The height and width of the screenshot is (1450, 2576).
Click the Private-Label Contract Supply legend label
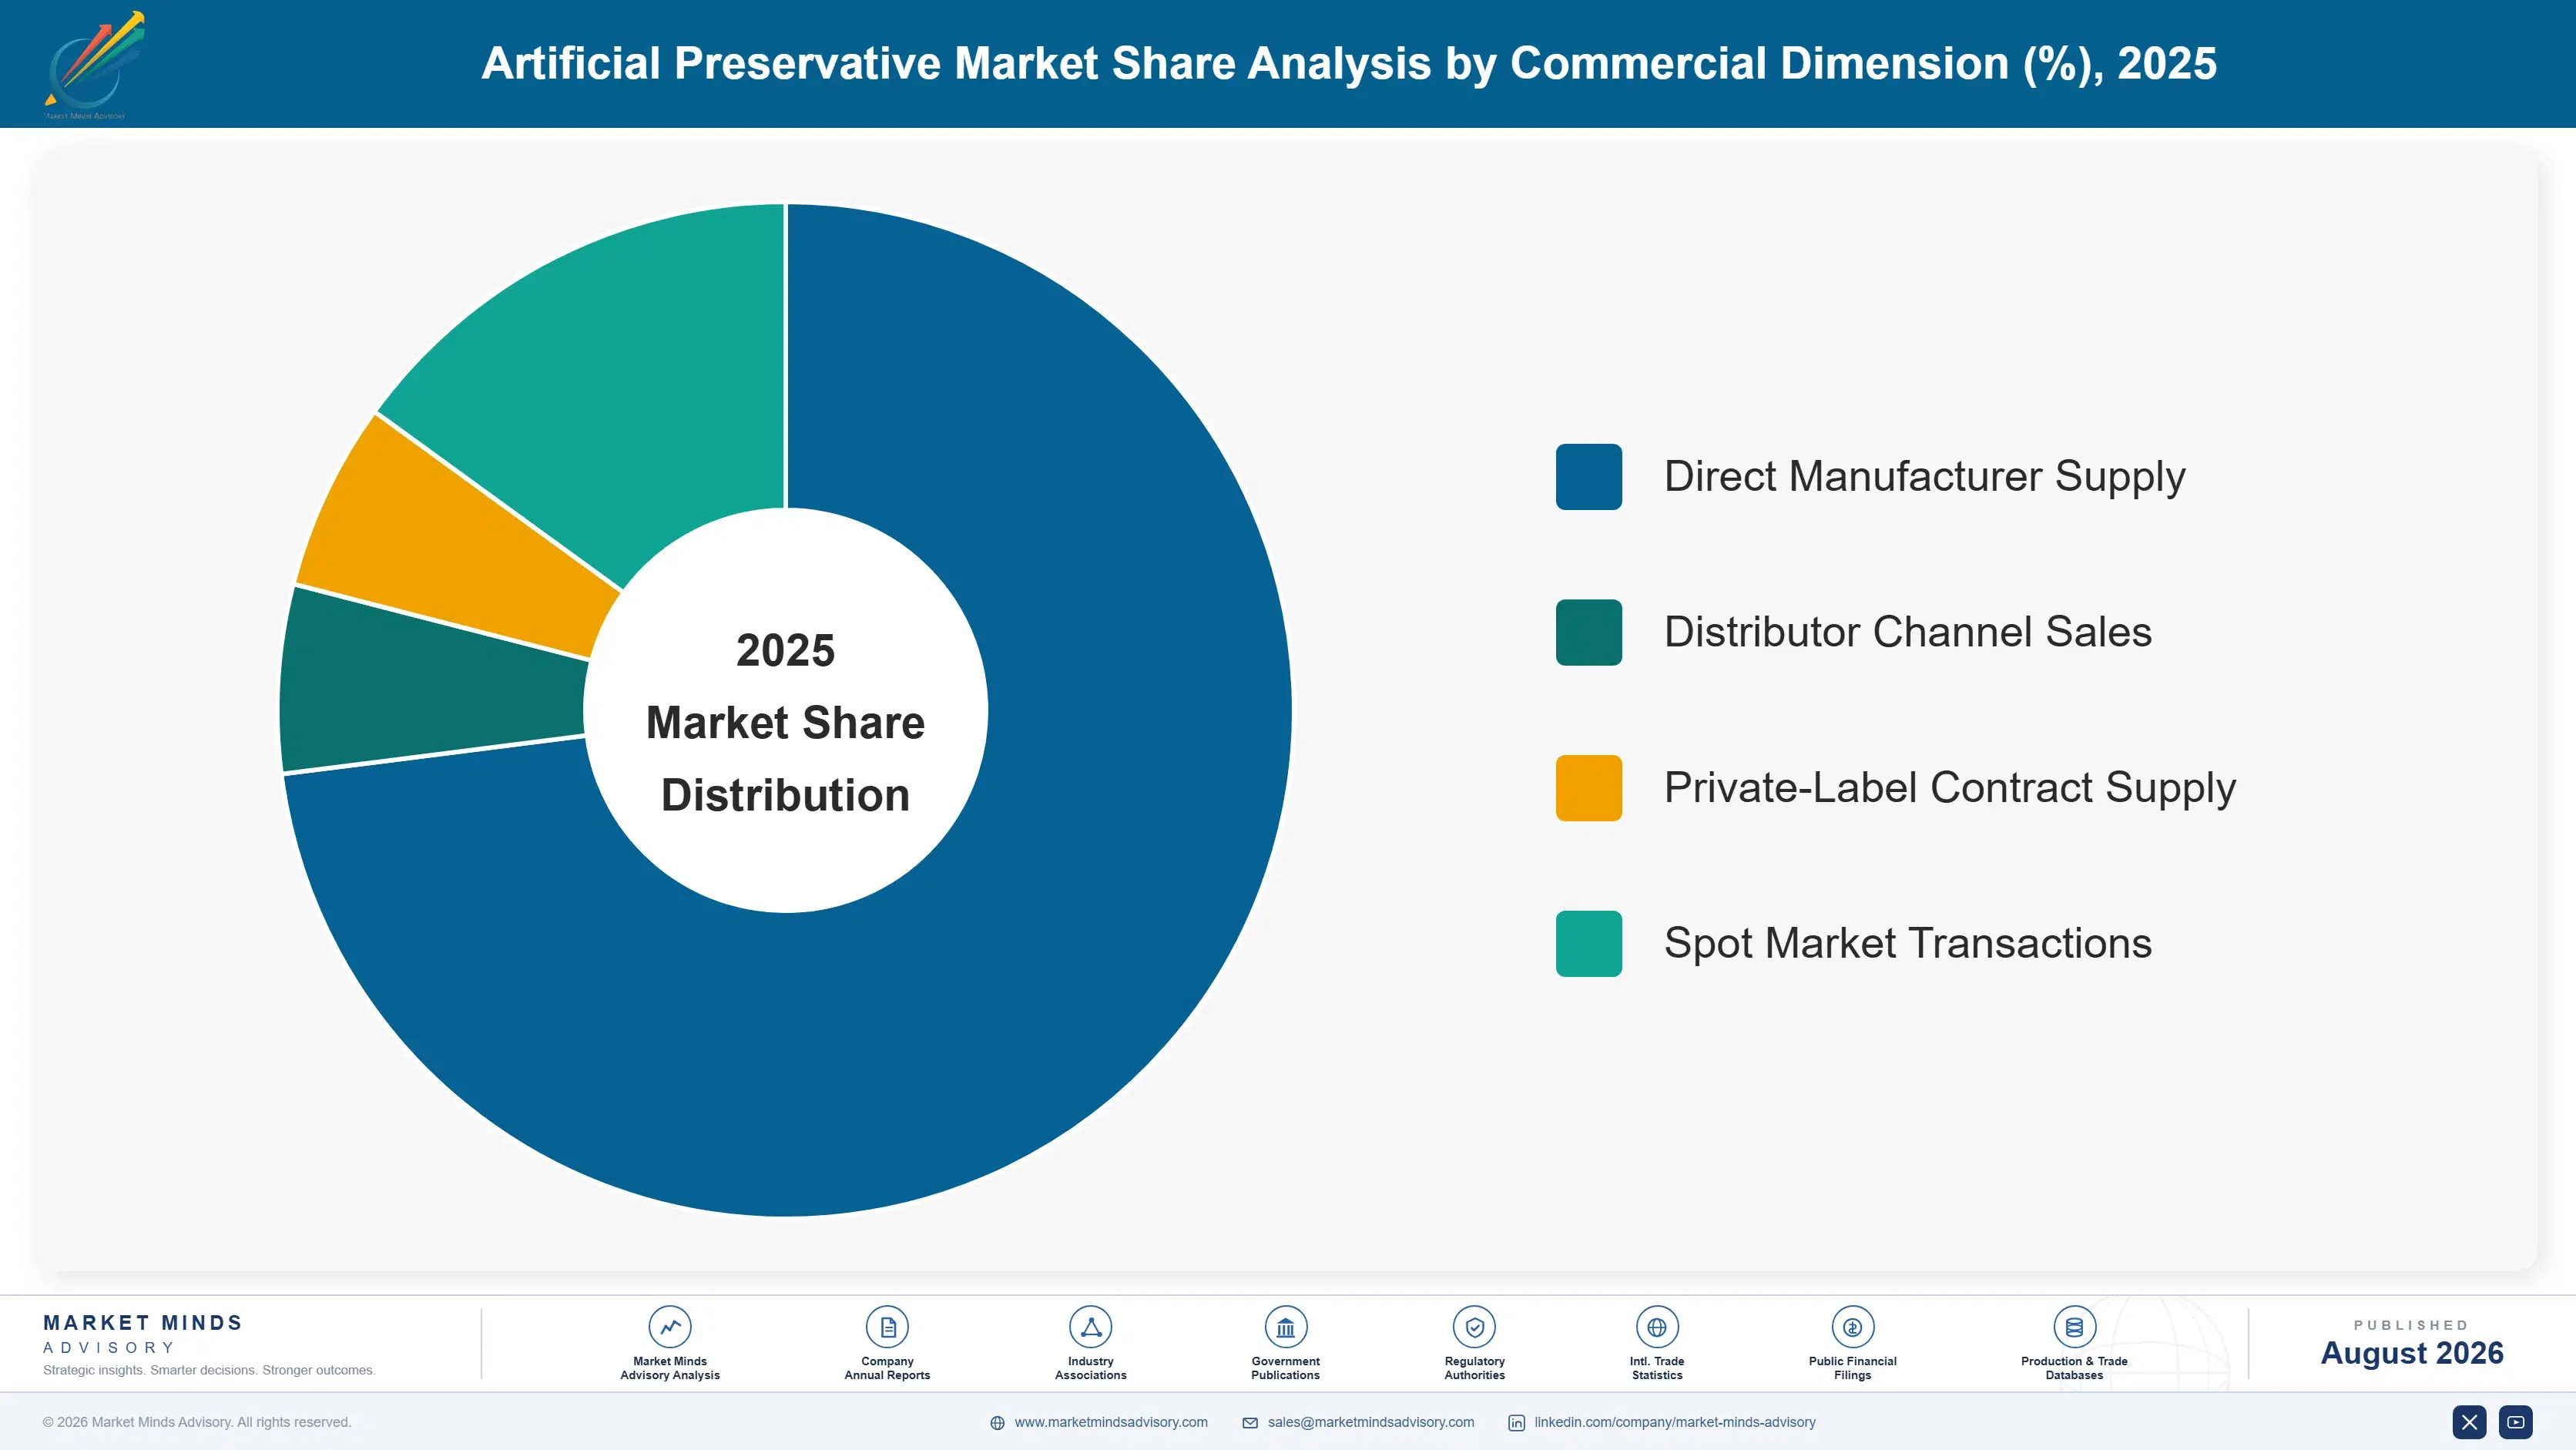click(x=1949, y=789)
